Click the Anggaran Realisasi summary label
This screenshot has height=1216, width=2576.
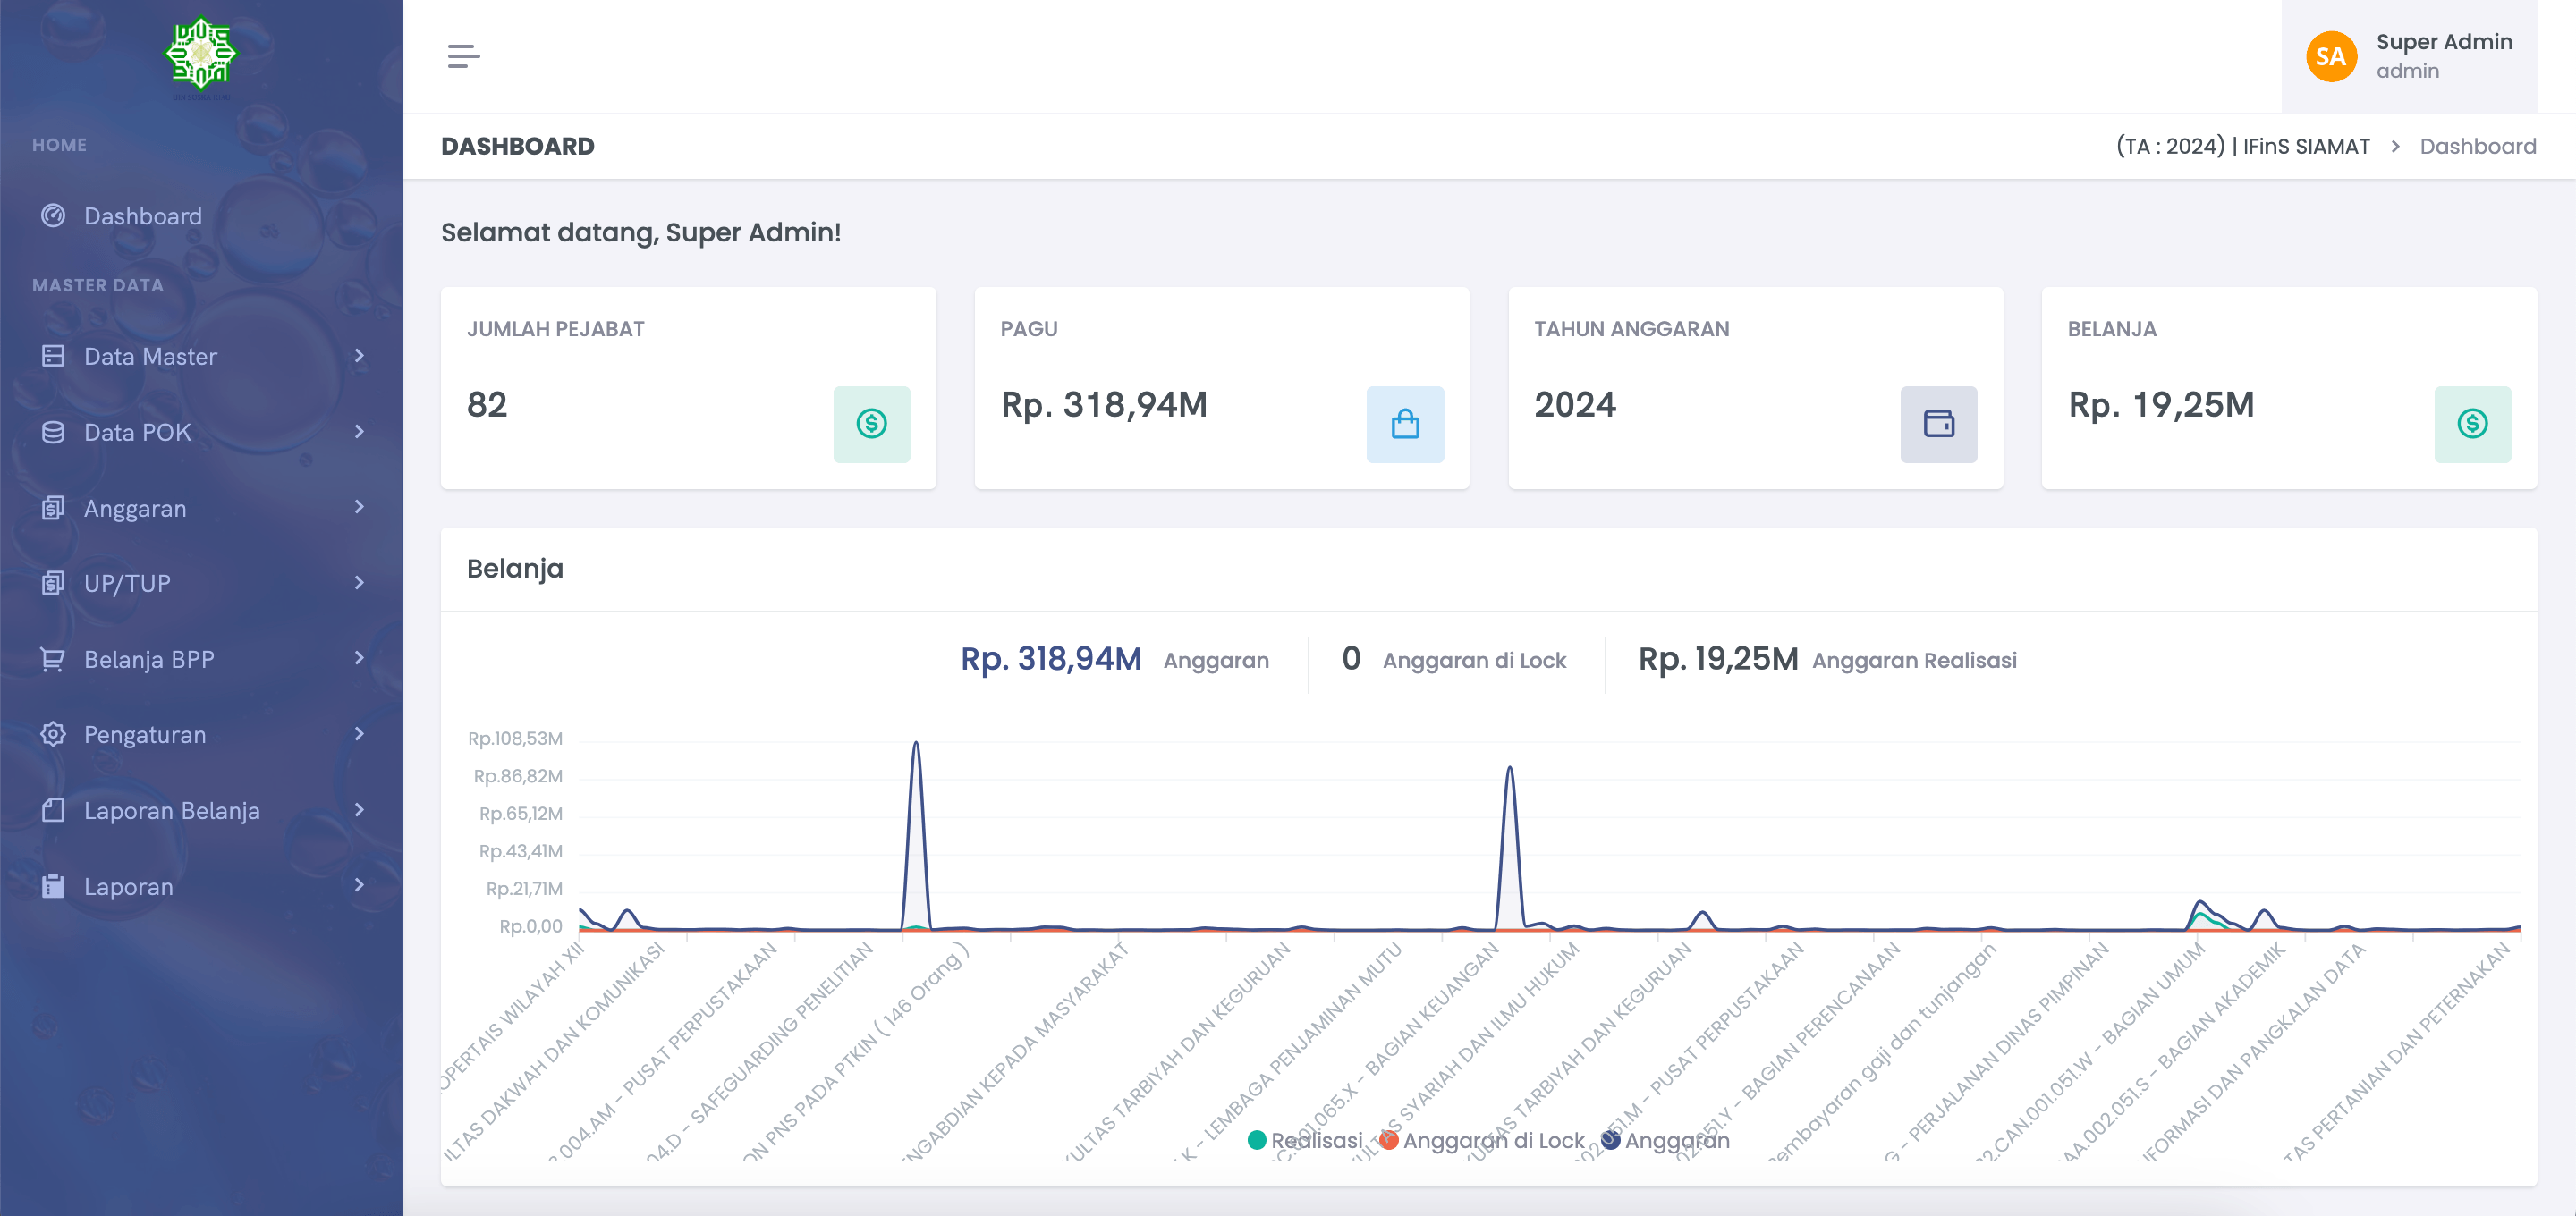click(x=1914, y=660)
